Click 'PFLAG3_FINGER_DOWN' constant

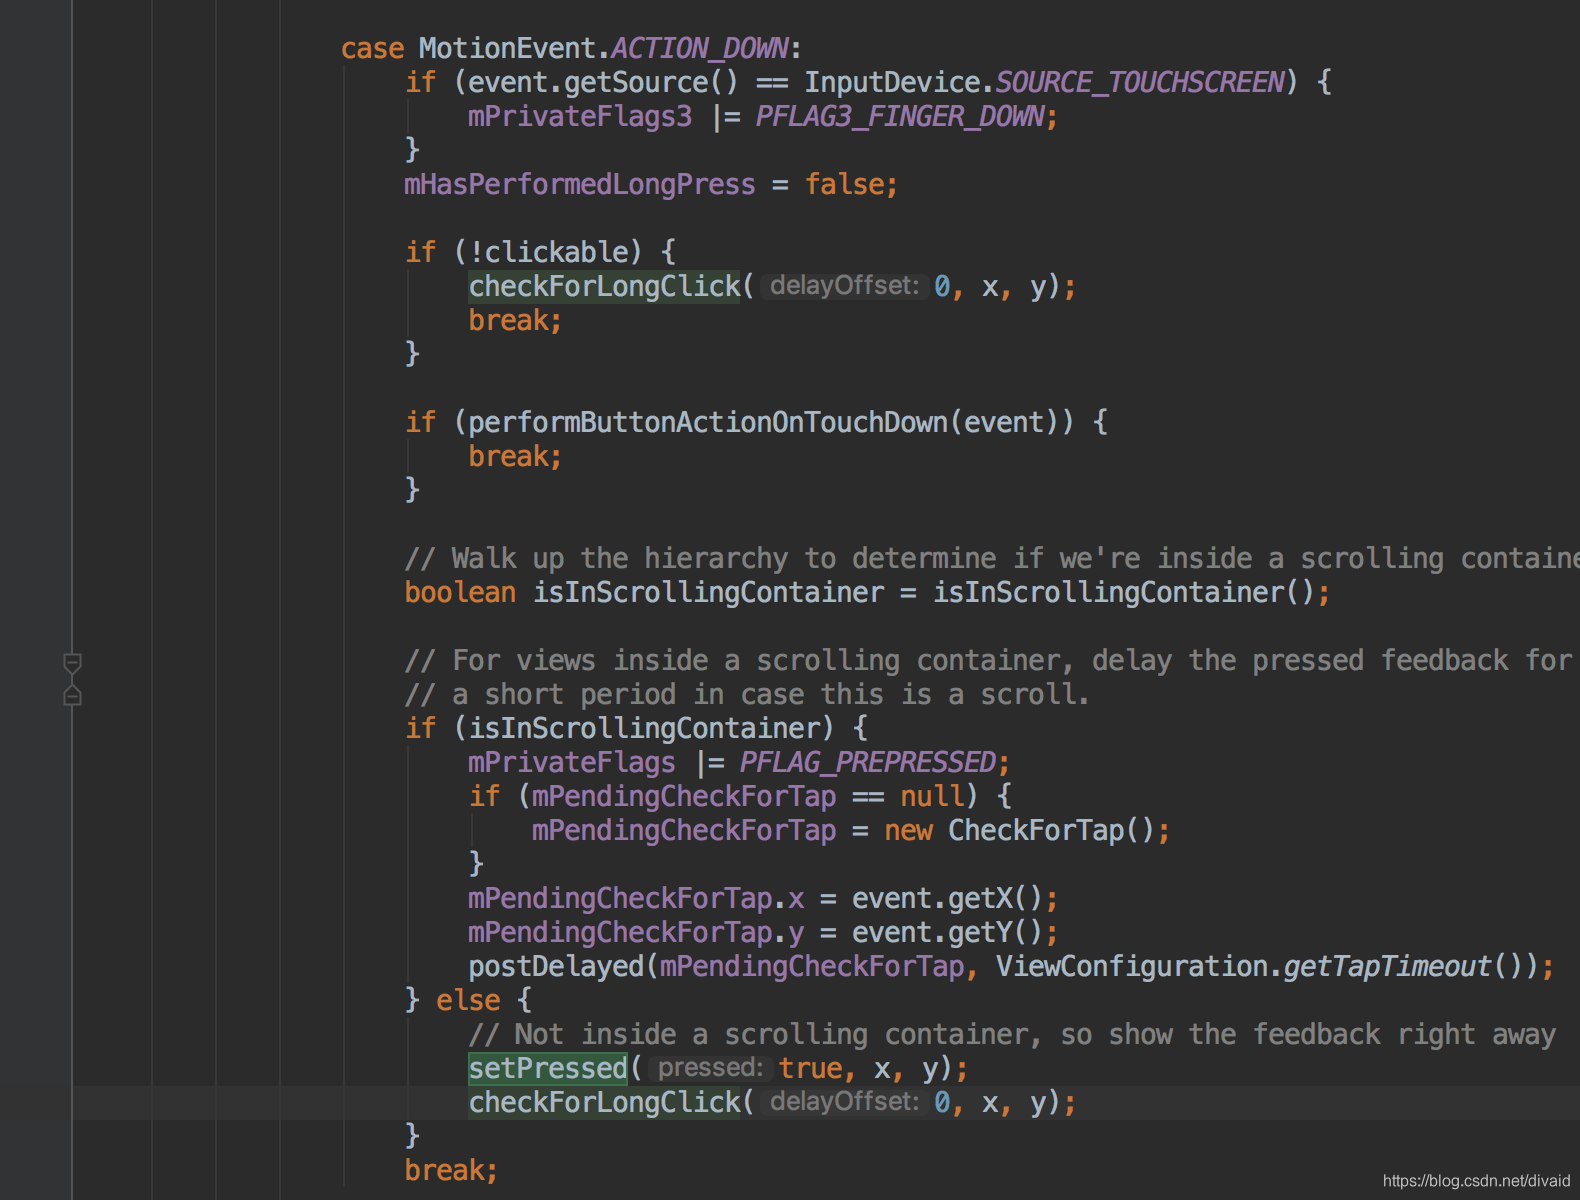pyautogui.click(x=900, y=116)
